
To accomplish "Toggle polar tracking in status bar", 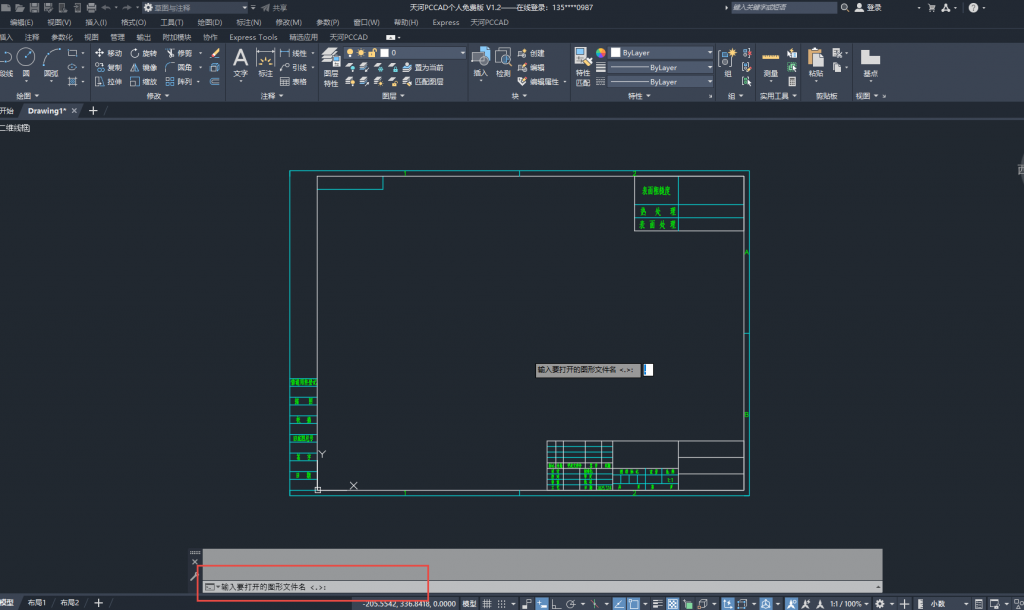I will [x=571, y=604].
